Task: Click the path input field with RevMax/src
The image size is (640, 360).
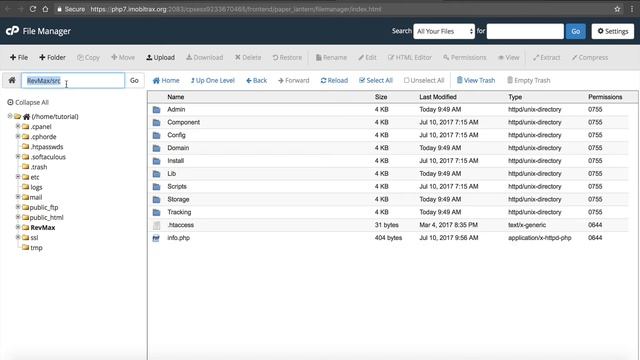Action: point(73,80)
